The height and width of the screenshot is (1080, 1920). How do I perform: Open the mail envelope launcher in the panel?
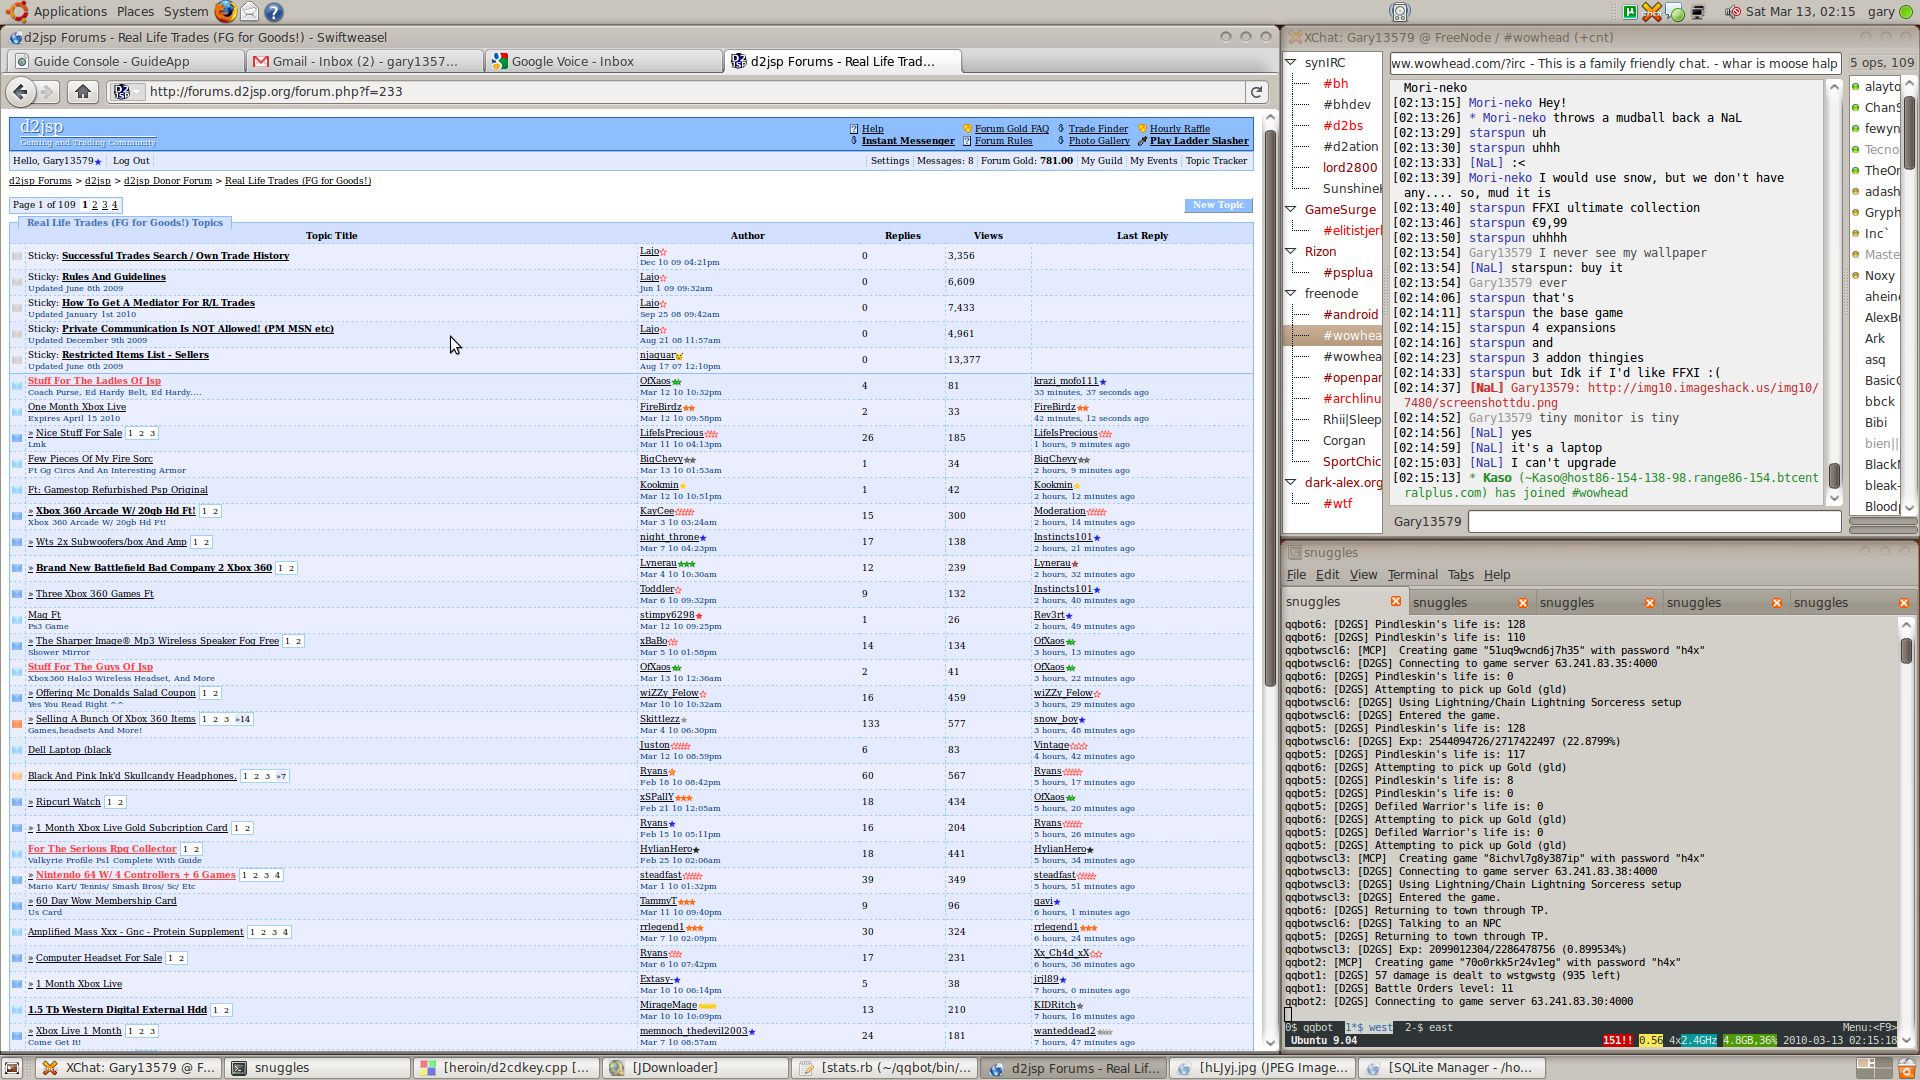coord(250,12)
